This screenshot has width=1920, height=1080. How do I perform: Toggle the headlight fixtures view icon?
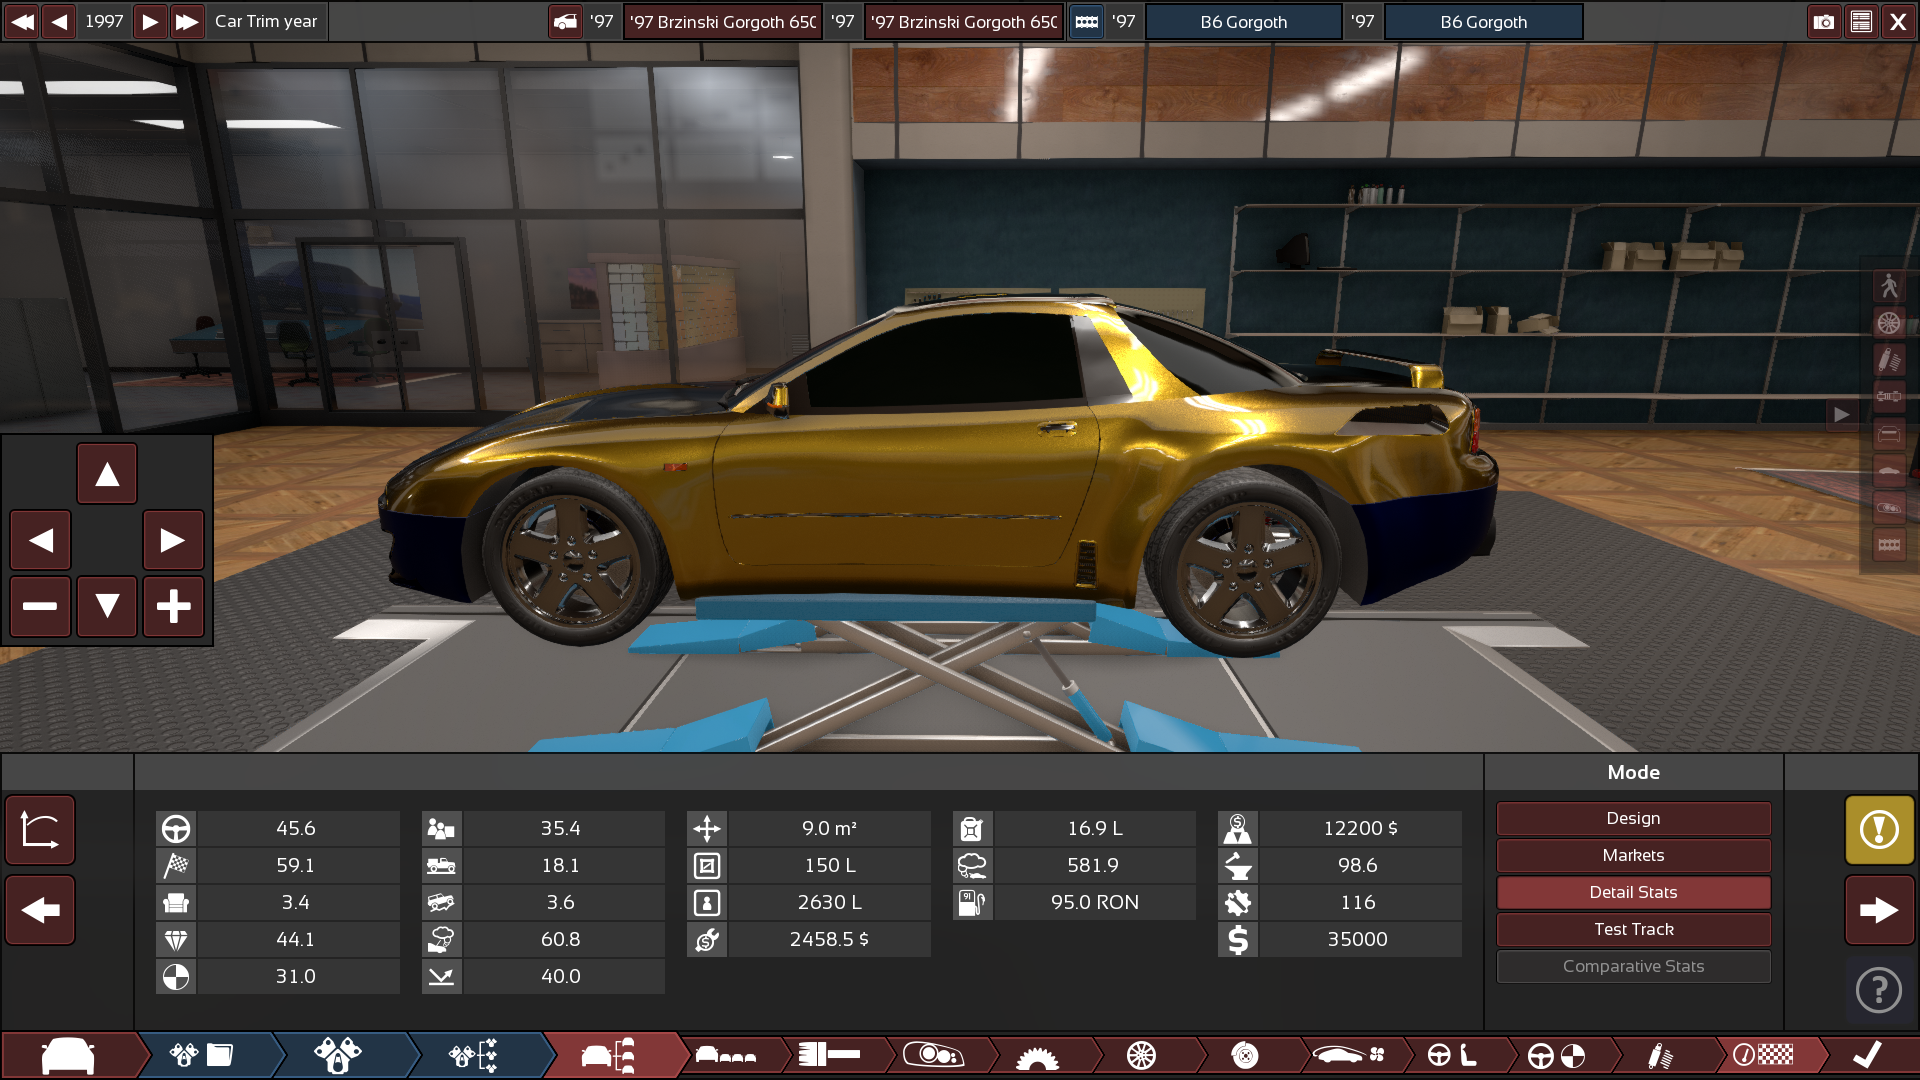1889,508
